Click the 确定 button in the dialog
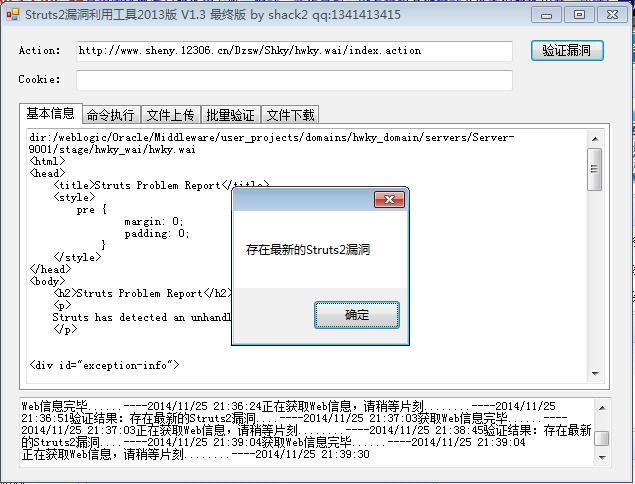Viewport: 635px width, 484px height. [357, 315]
